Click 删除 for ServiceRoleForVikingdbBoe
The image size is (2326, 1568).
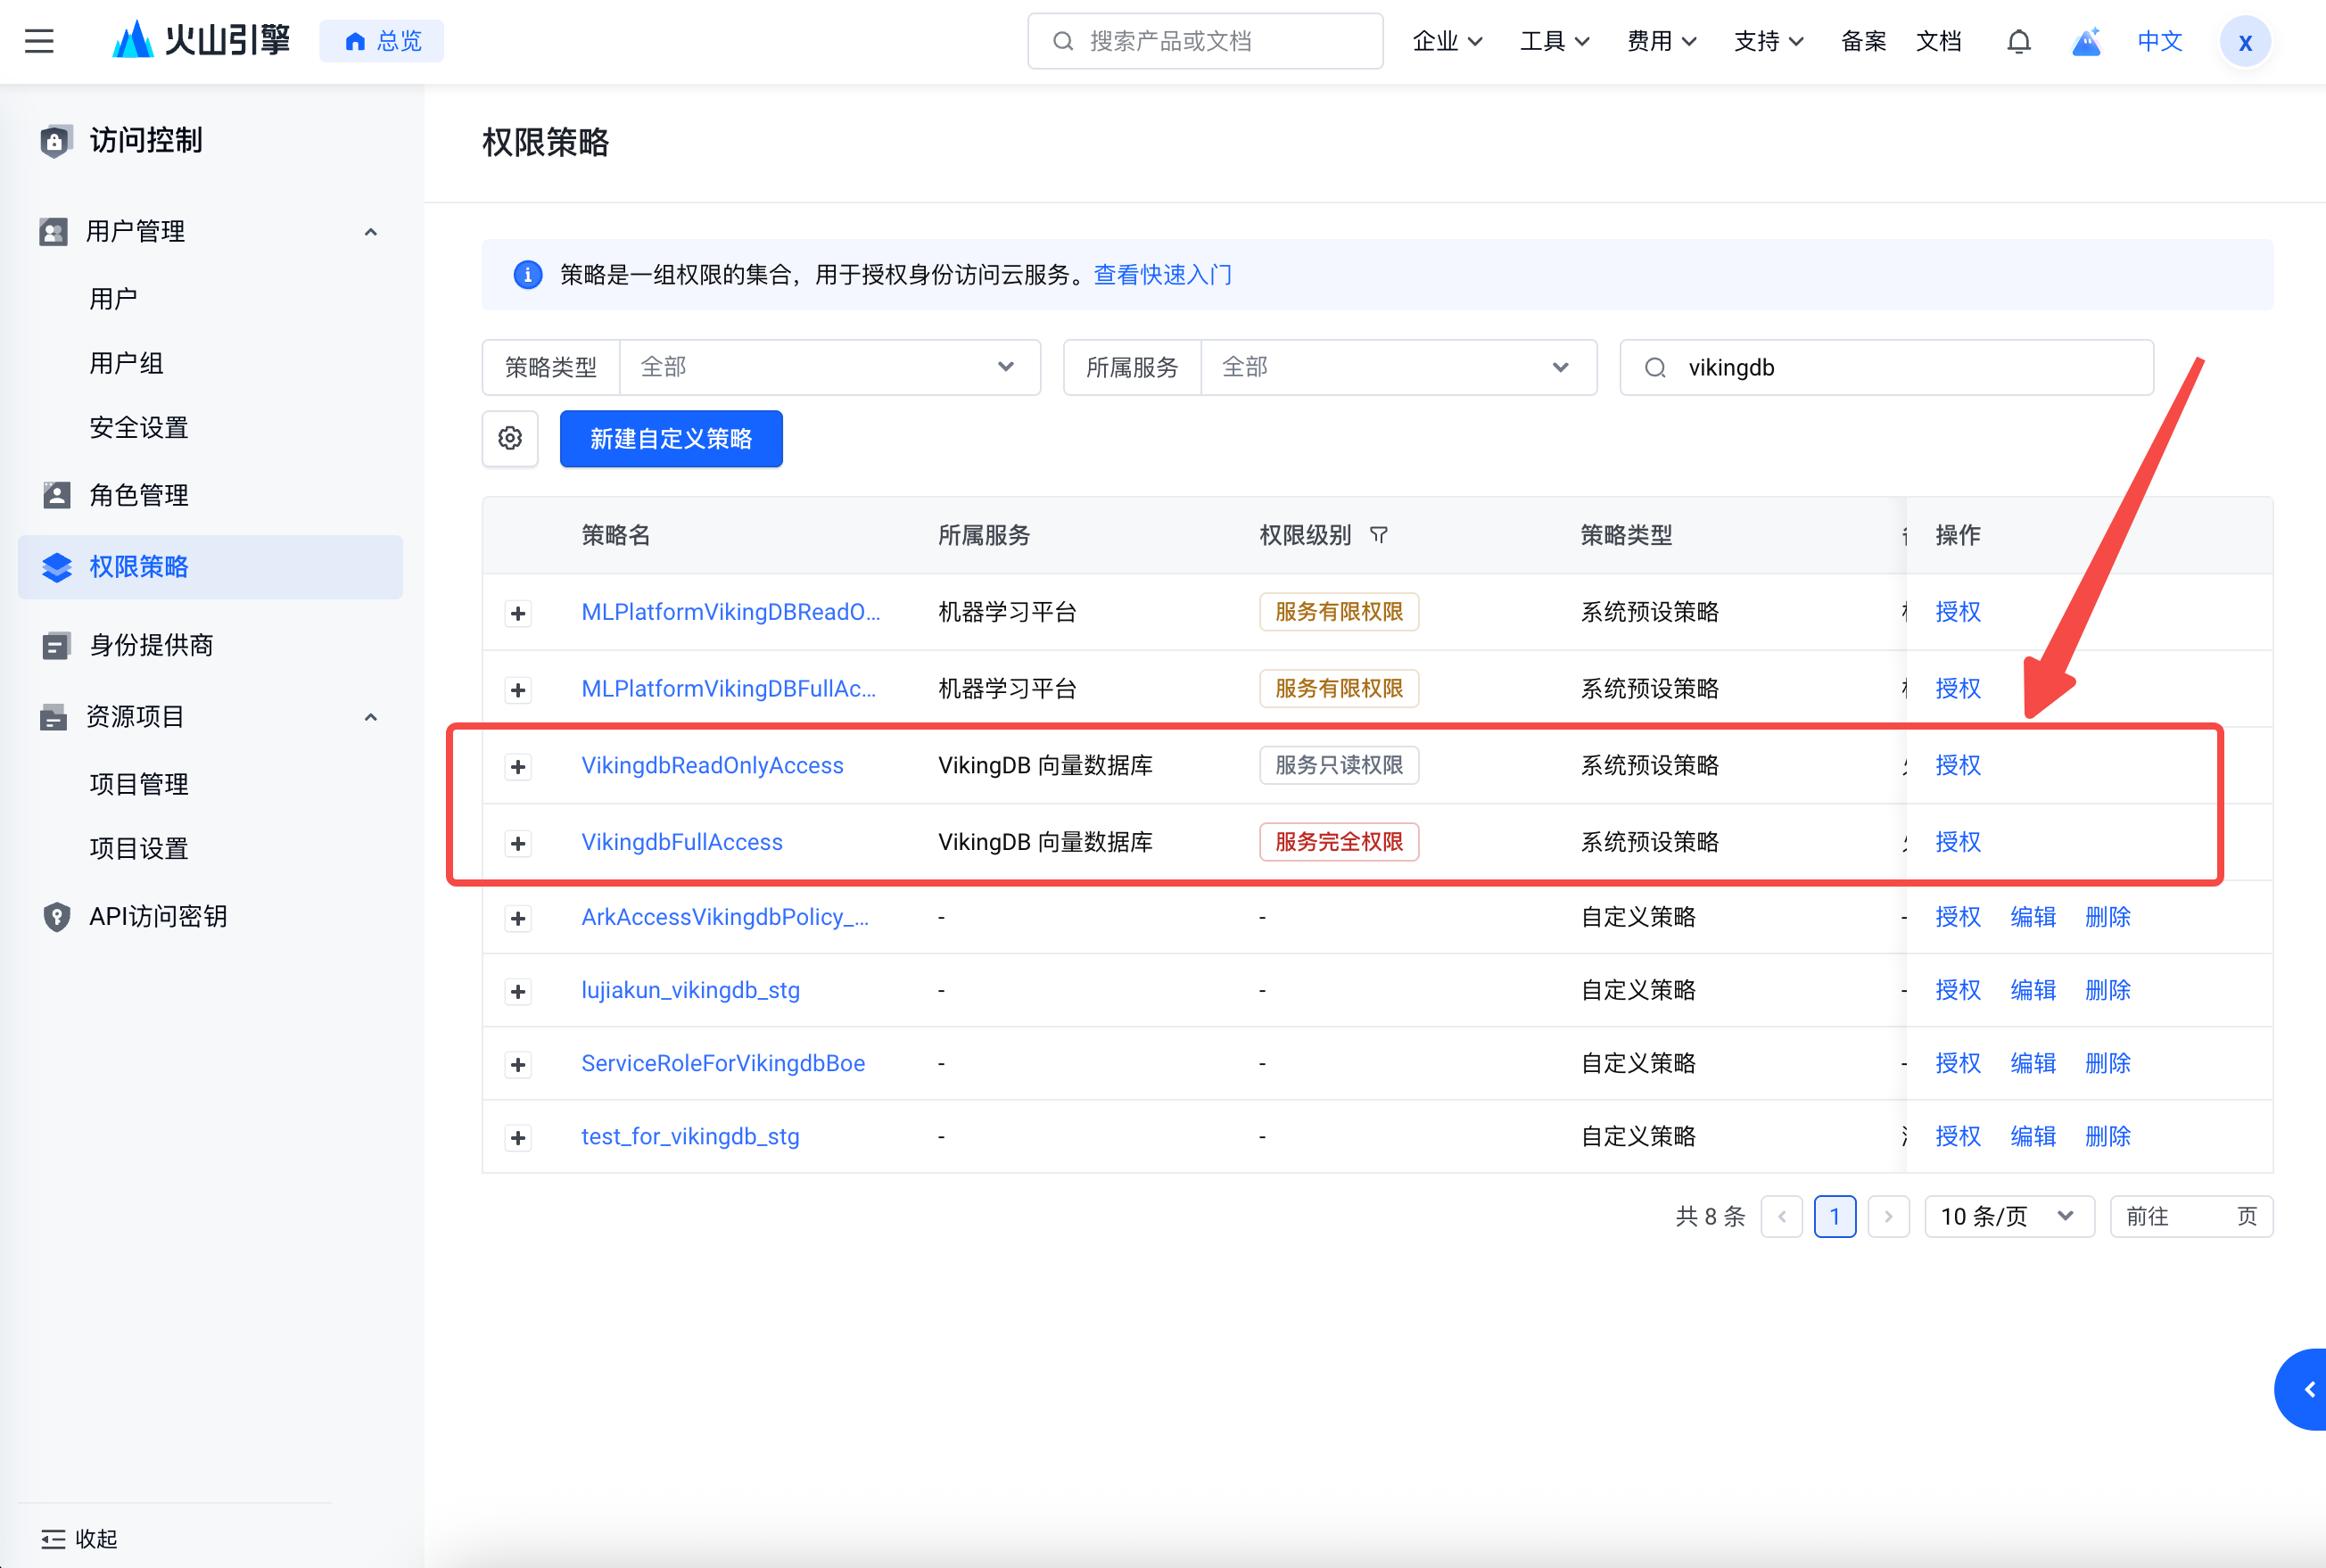2108,1063
